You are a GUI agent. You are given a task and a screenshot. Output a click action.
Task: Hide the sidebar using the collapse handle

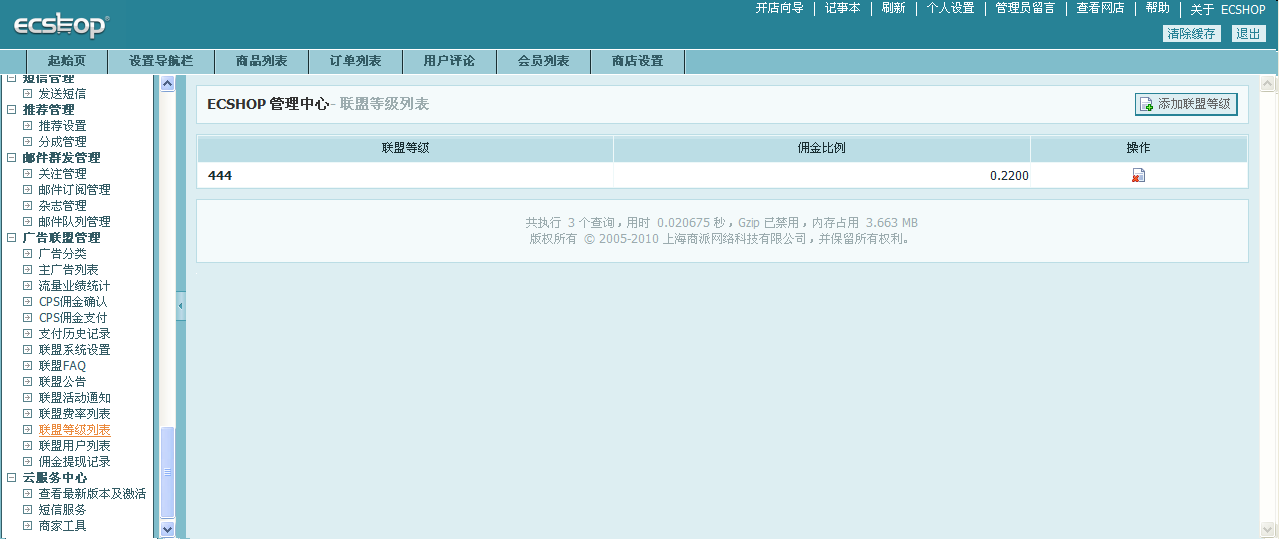click(181, 306)
